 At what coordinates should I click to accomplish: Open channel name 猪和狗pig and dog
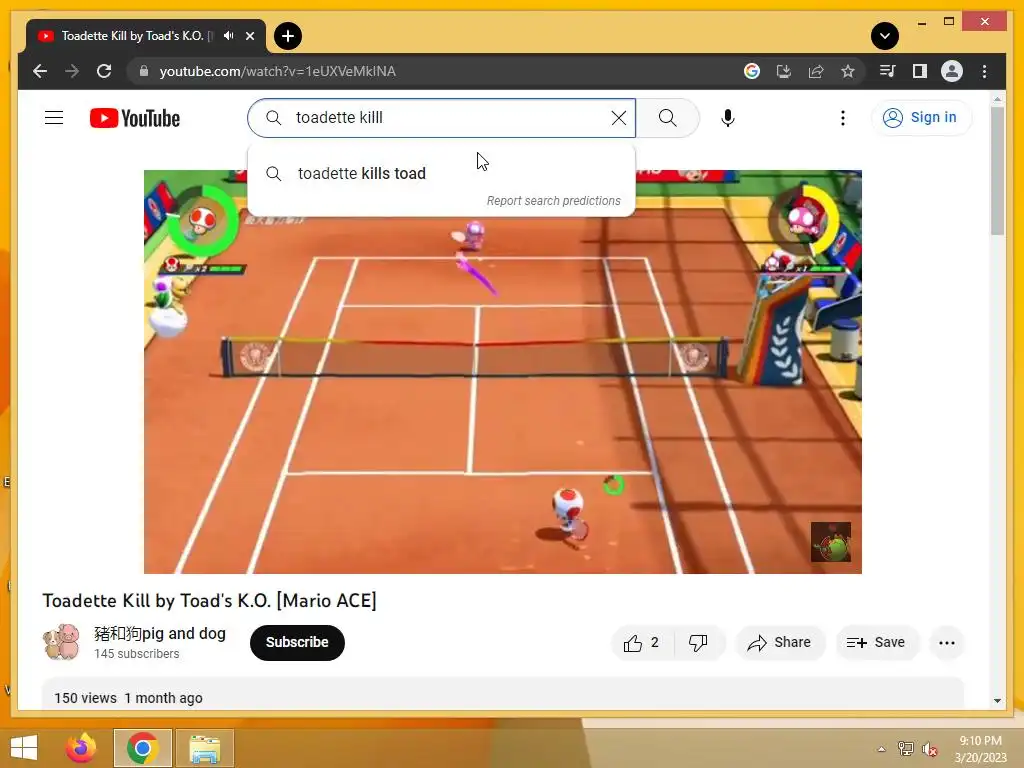point(159,633)
